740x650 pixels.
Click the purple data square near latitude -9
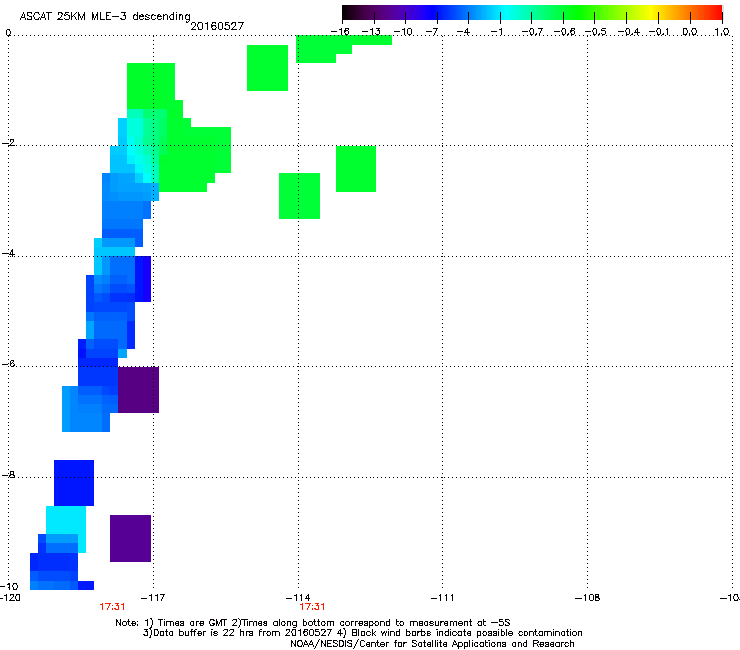130,538
